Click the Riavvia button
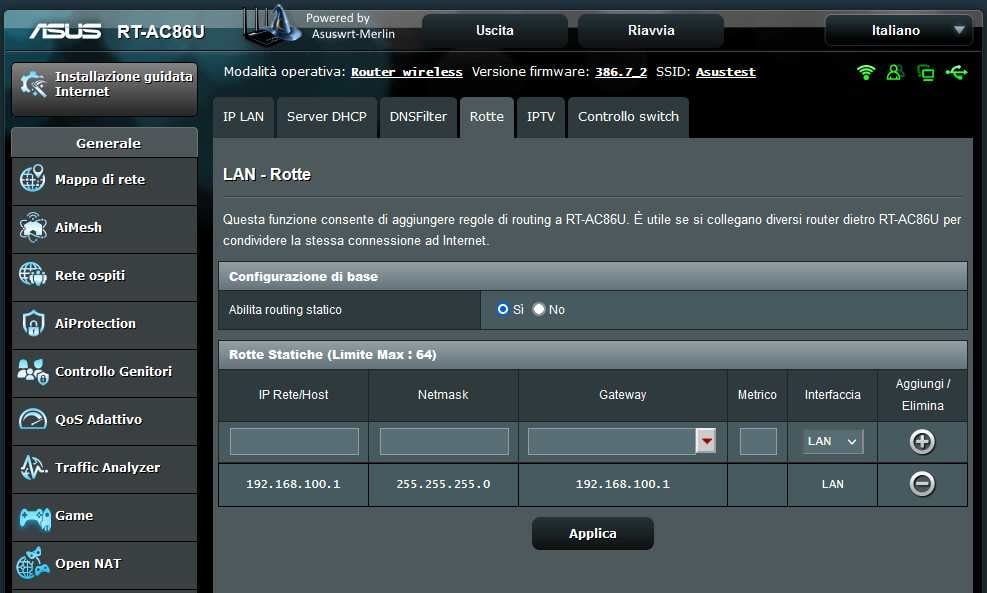 [x=651, y=31]
